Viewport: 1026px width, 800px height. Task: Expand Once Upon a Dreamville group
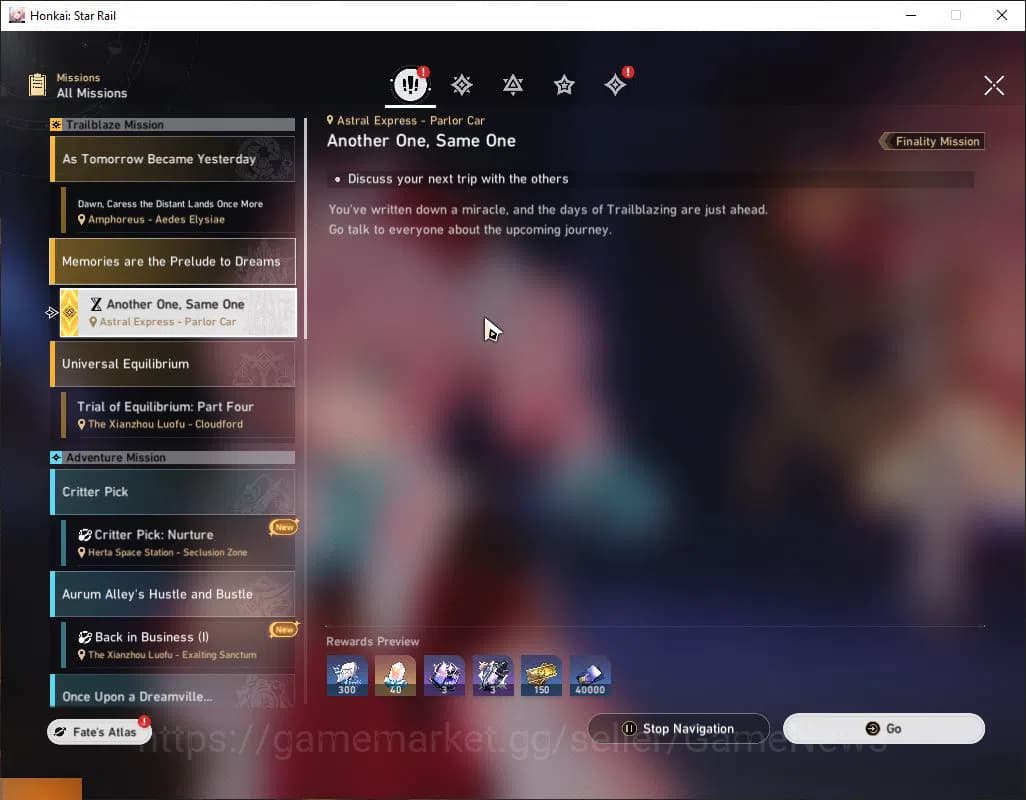173,692
